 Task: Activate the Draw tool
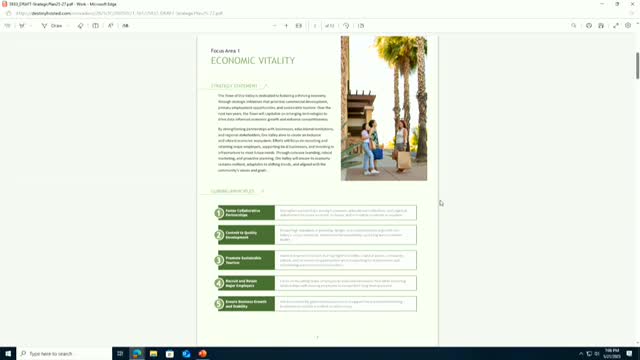(52, 26)
